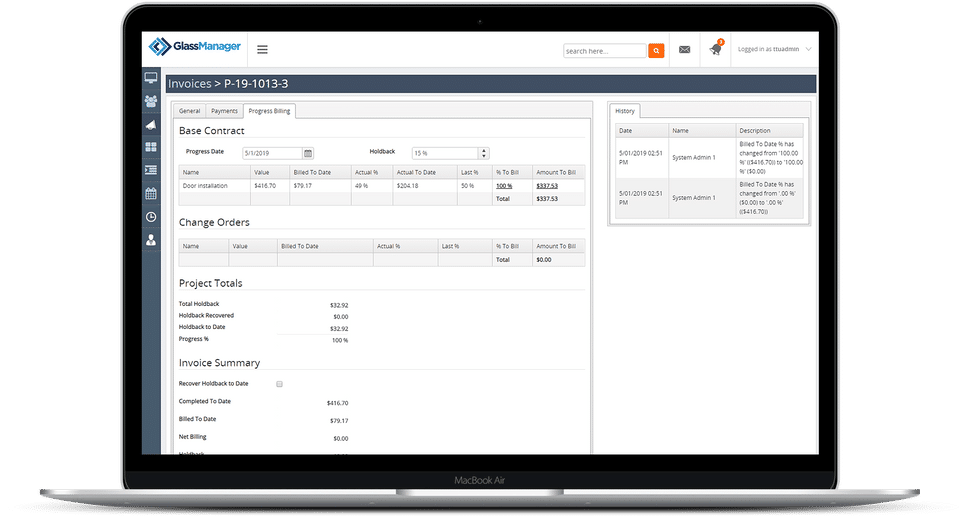Open the grid tiles sidebar icon
Viewport: 960px width, 516px height.
point(151,147)
